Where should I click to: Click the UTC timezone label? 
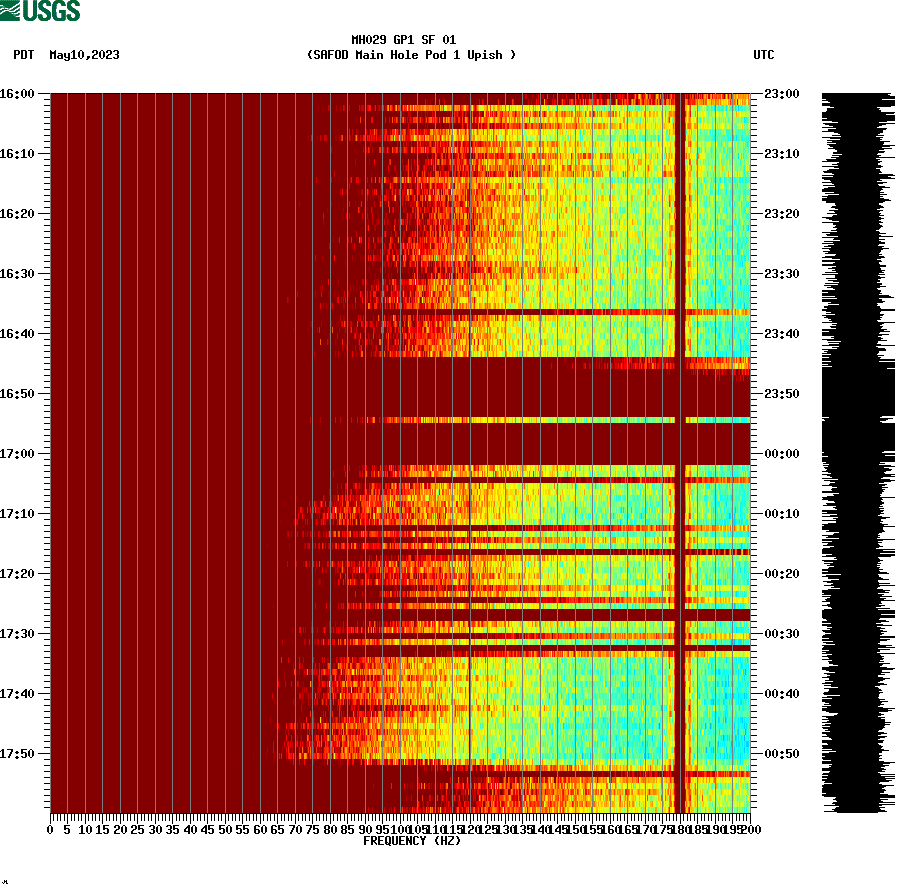765,56
